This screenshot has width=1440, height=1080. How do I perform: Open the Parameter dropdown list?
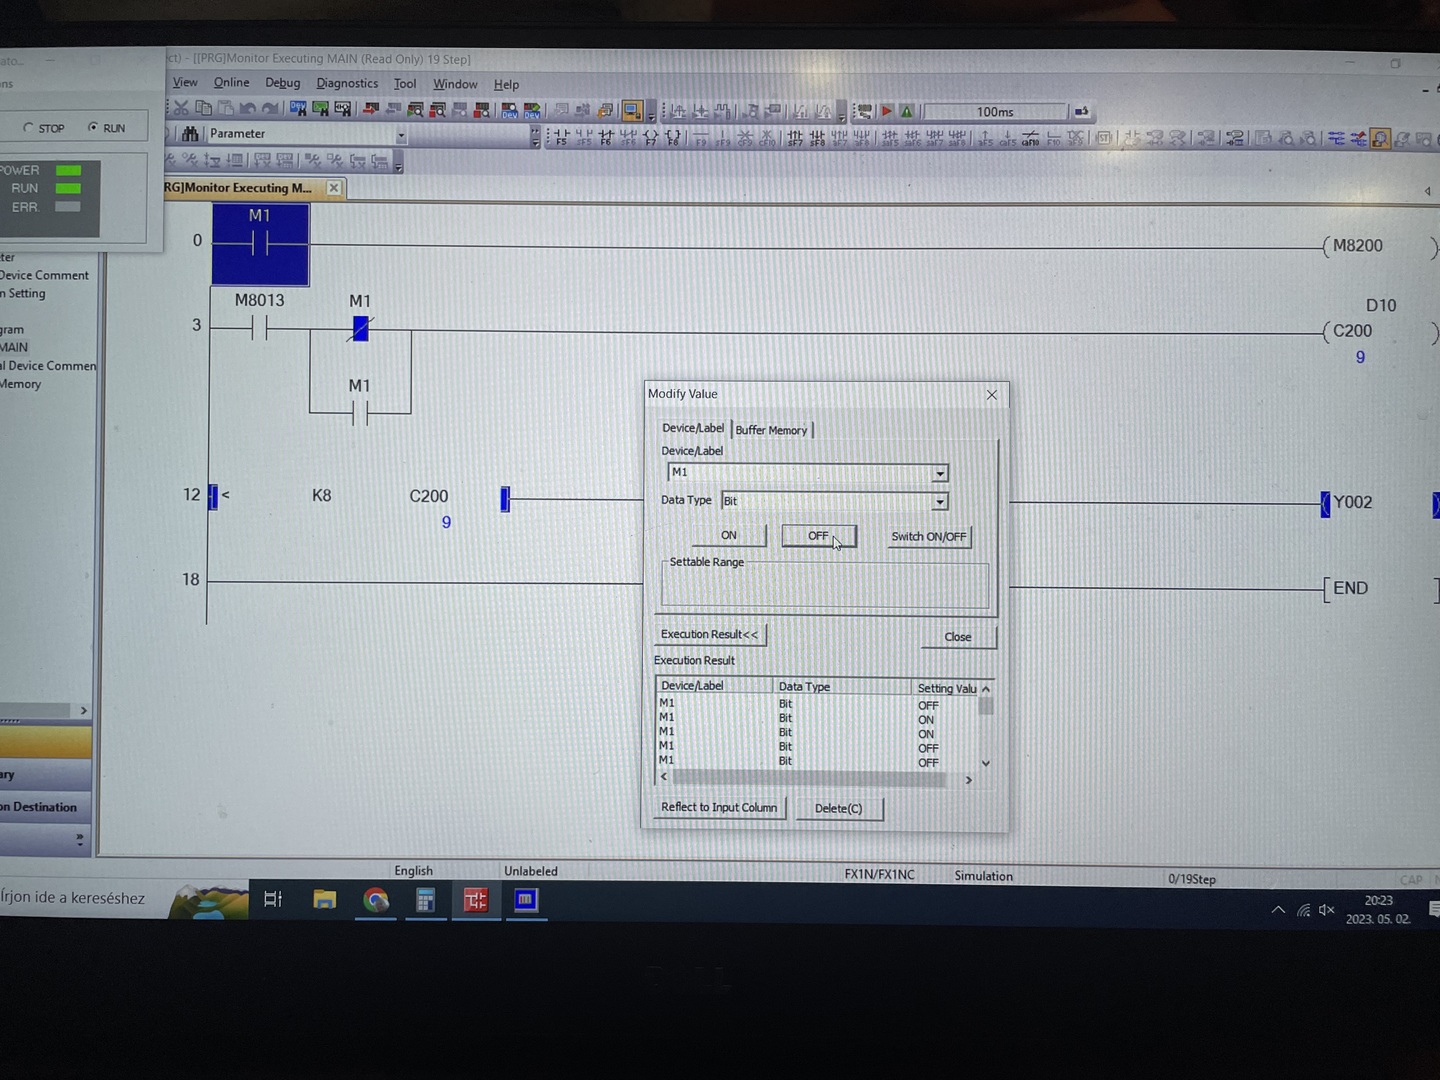[x=401, y=134]
